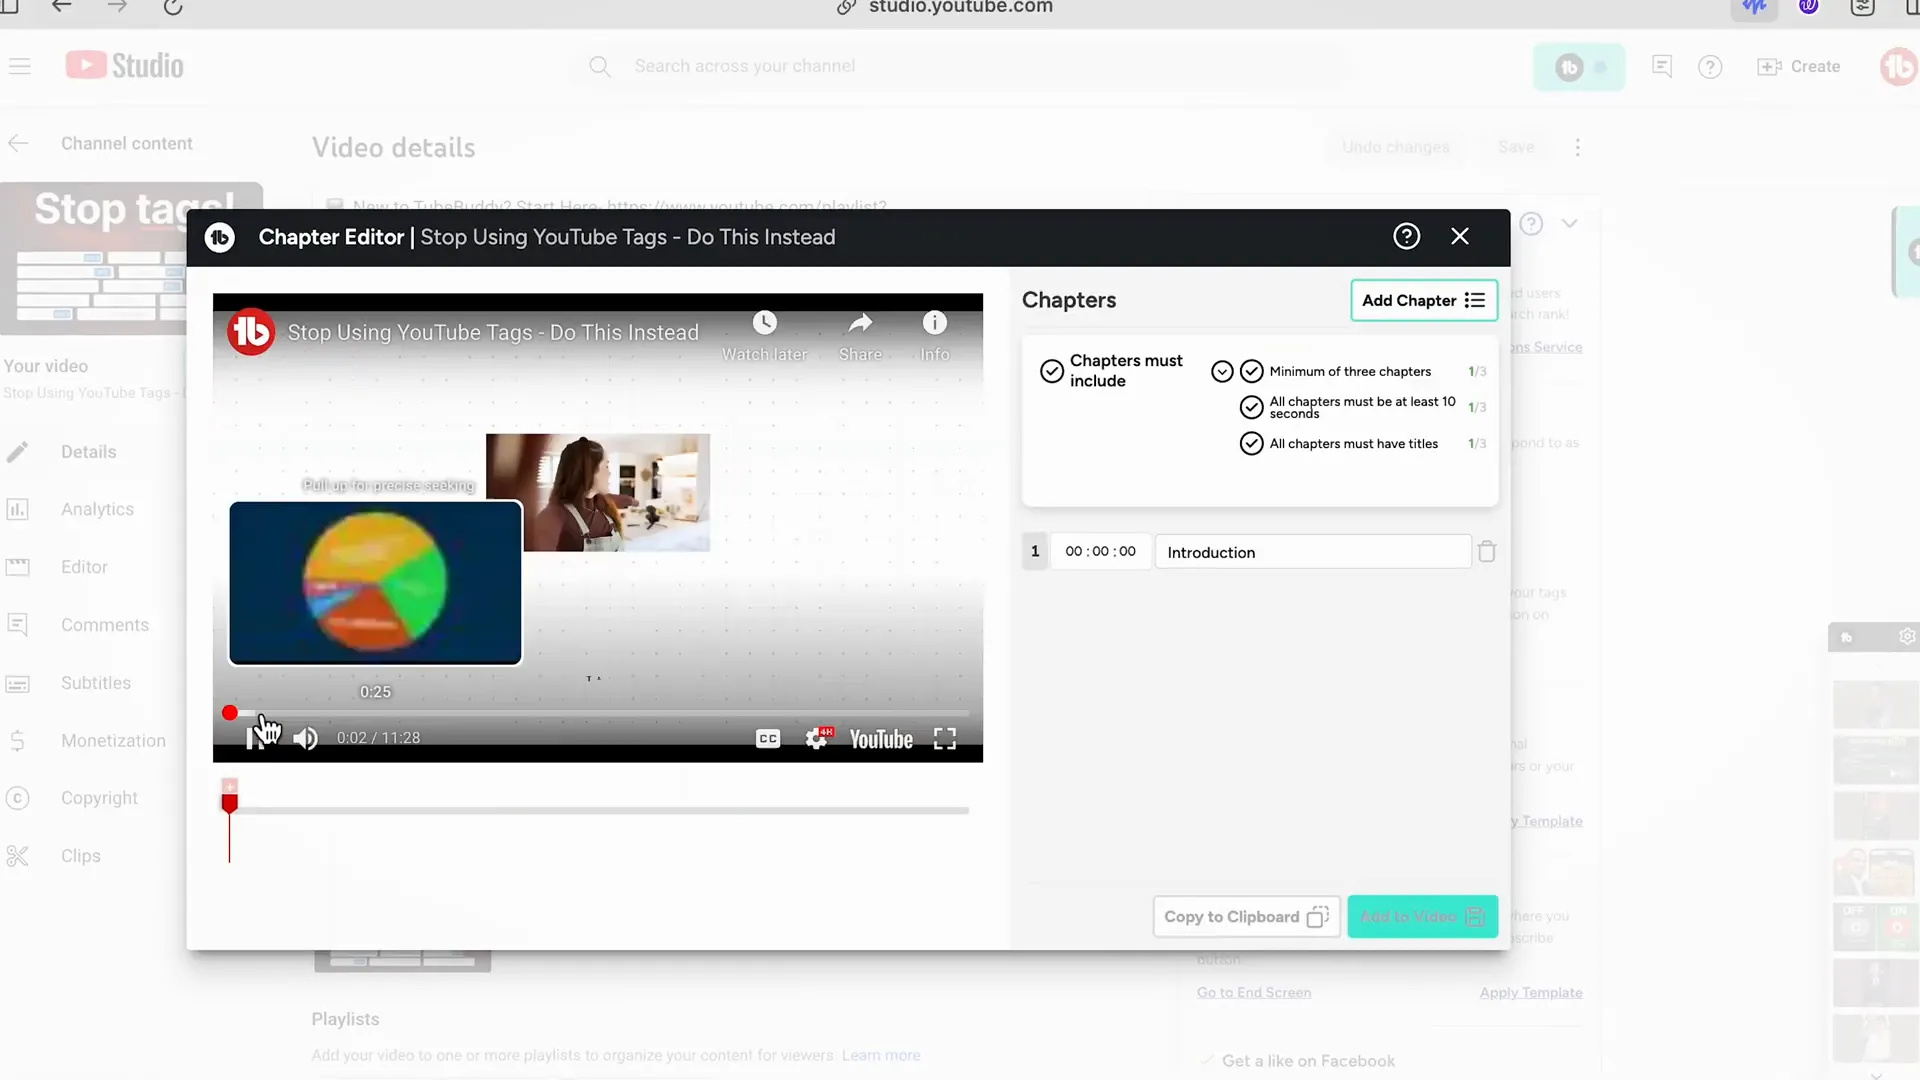Click the Chapter Editor help icon
Image resolution: width=1920 pixels, height=1080 pixels.
point(1407,236)
